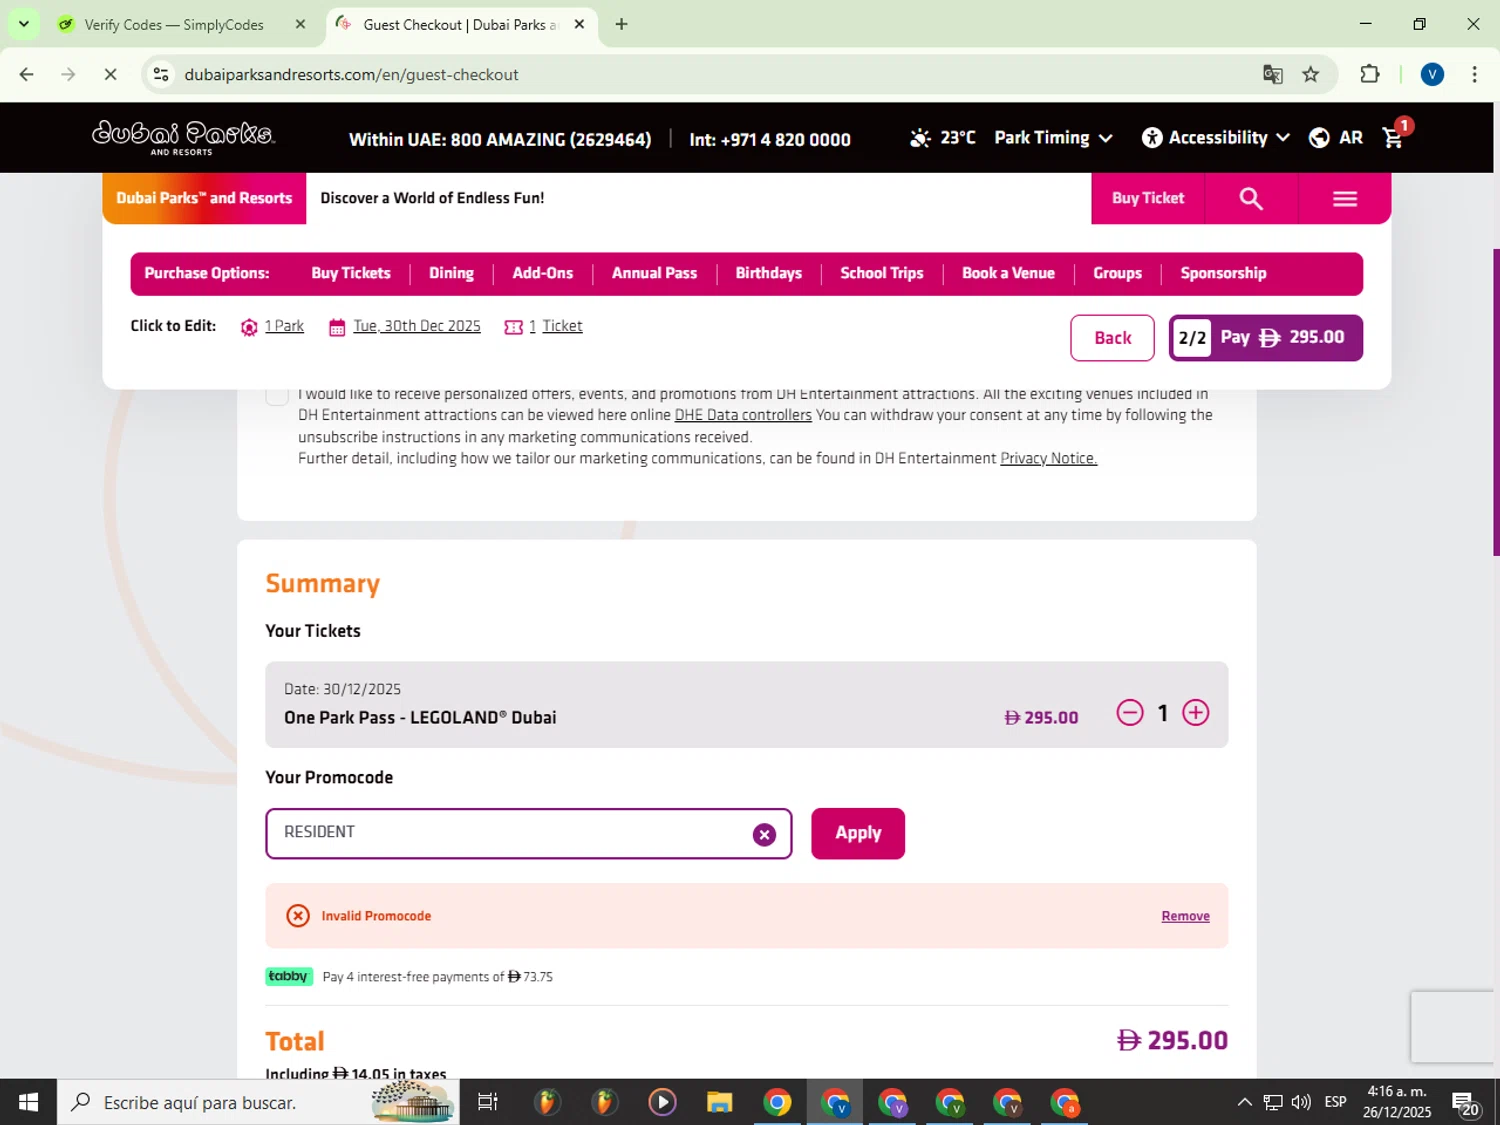Click the Google Translate icon in address bar
The width and height of the screenshot is (1500, 1125).
pyautogui.click(x=1272, y=74)
